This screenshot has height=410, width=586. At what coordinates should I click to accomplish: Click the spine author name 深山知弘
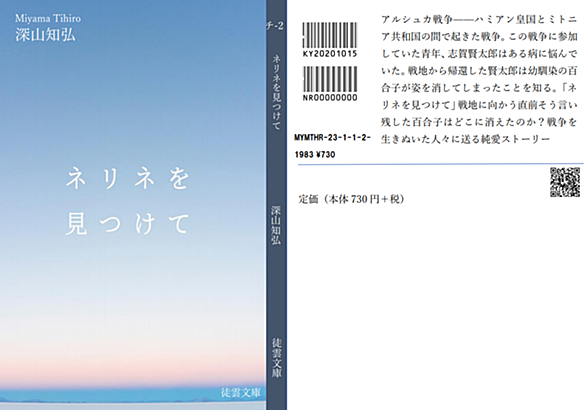[276, 225]
